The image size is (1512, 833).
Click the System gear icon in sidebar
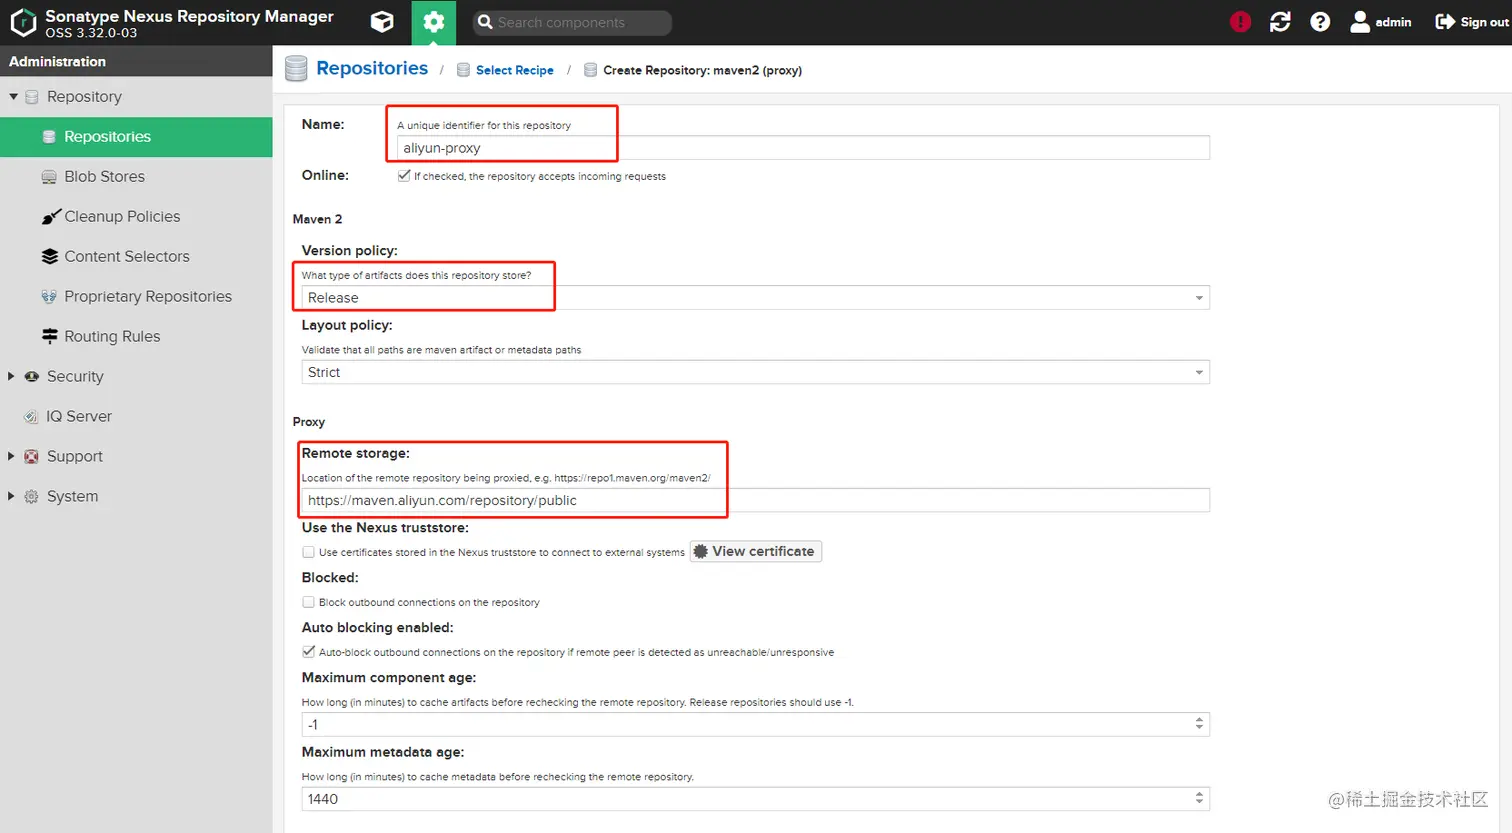(31, 496)
